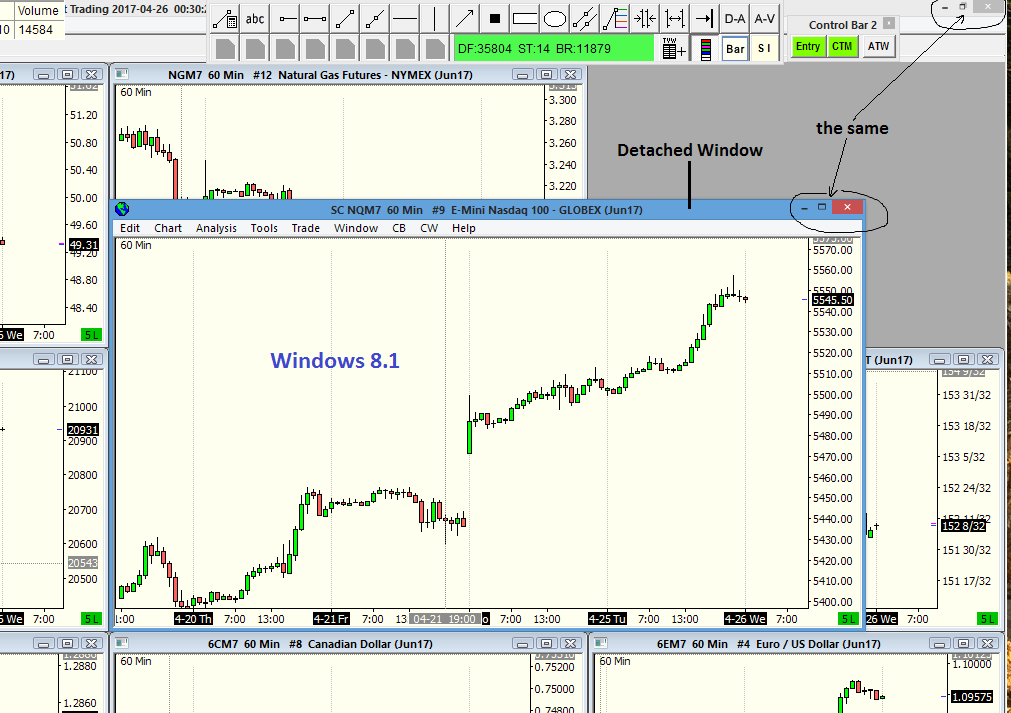Screen dimensions: 1011x713
Task: Toggle the ATW button
Action: coord(878,46)
